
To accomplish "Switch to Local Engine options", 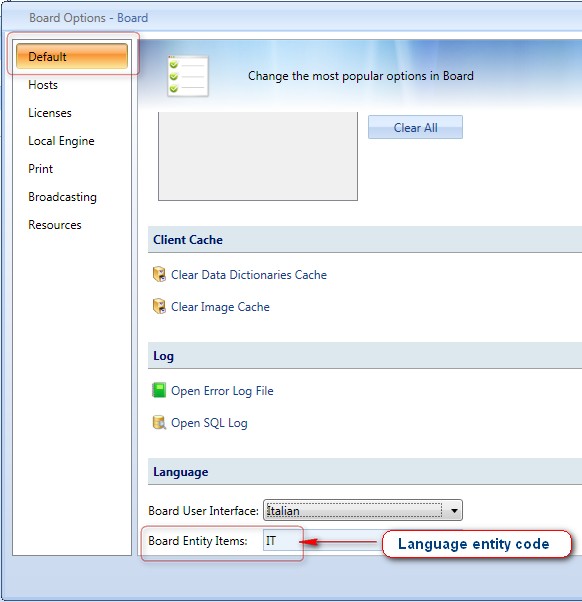I will pyautogui.click(x=61, y=141).
